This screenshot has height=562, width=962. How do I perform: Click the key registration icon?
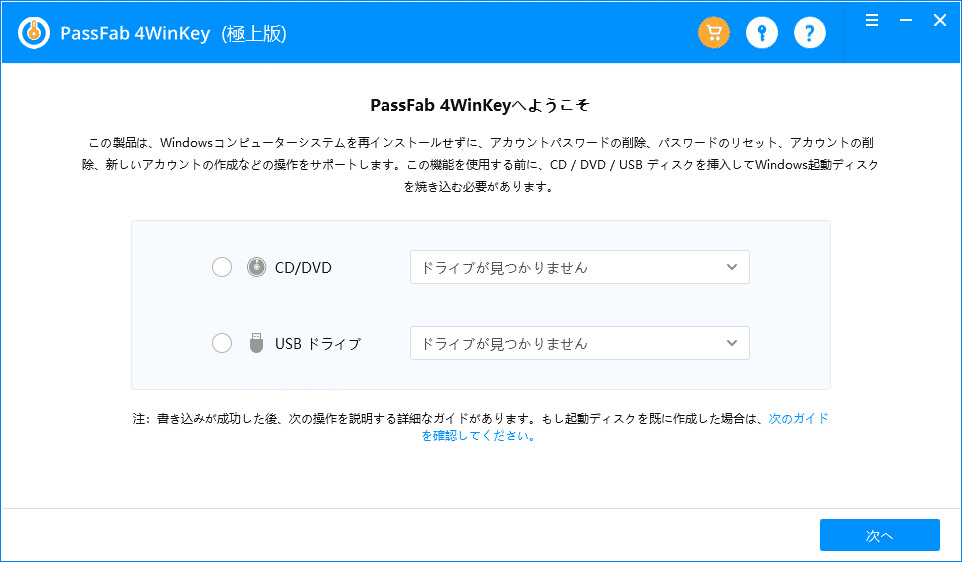(x=762, y=33)
